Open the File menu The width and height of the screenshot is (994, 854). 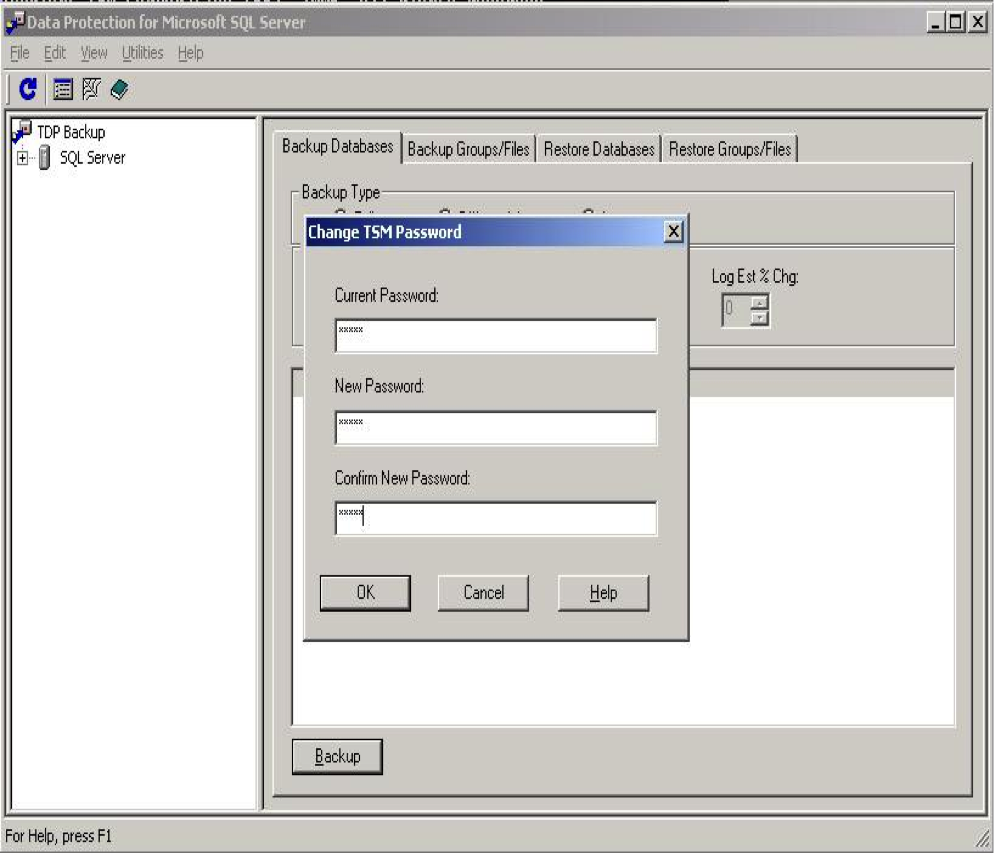click(x=20, y=53)
